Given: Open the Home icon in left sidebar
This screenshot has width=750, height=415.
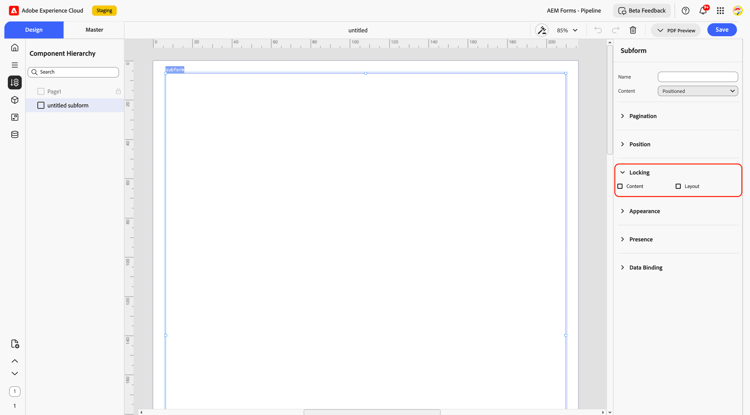Looking at the screenshot, I should [x=15, y=47].
